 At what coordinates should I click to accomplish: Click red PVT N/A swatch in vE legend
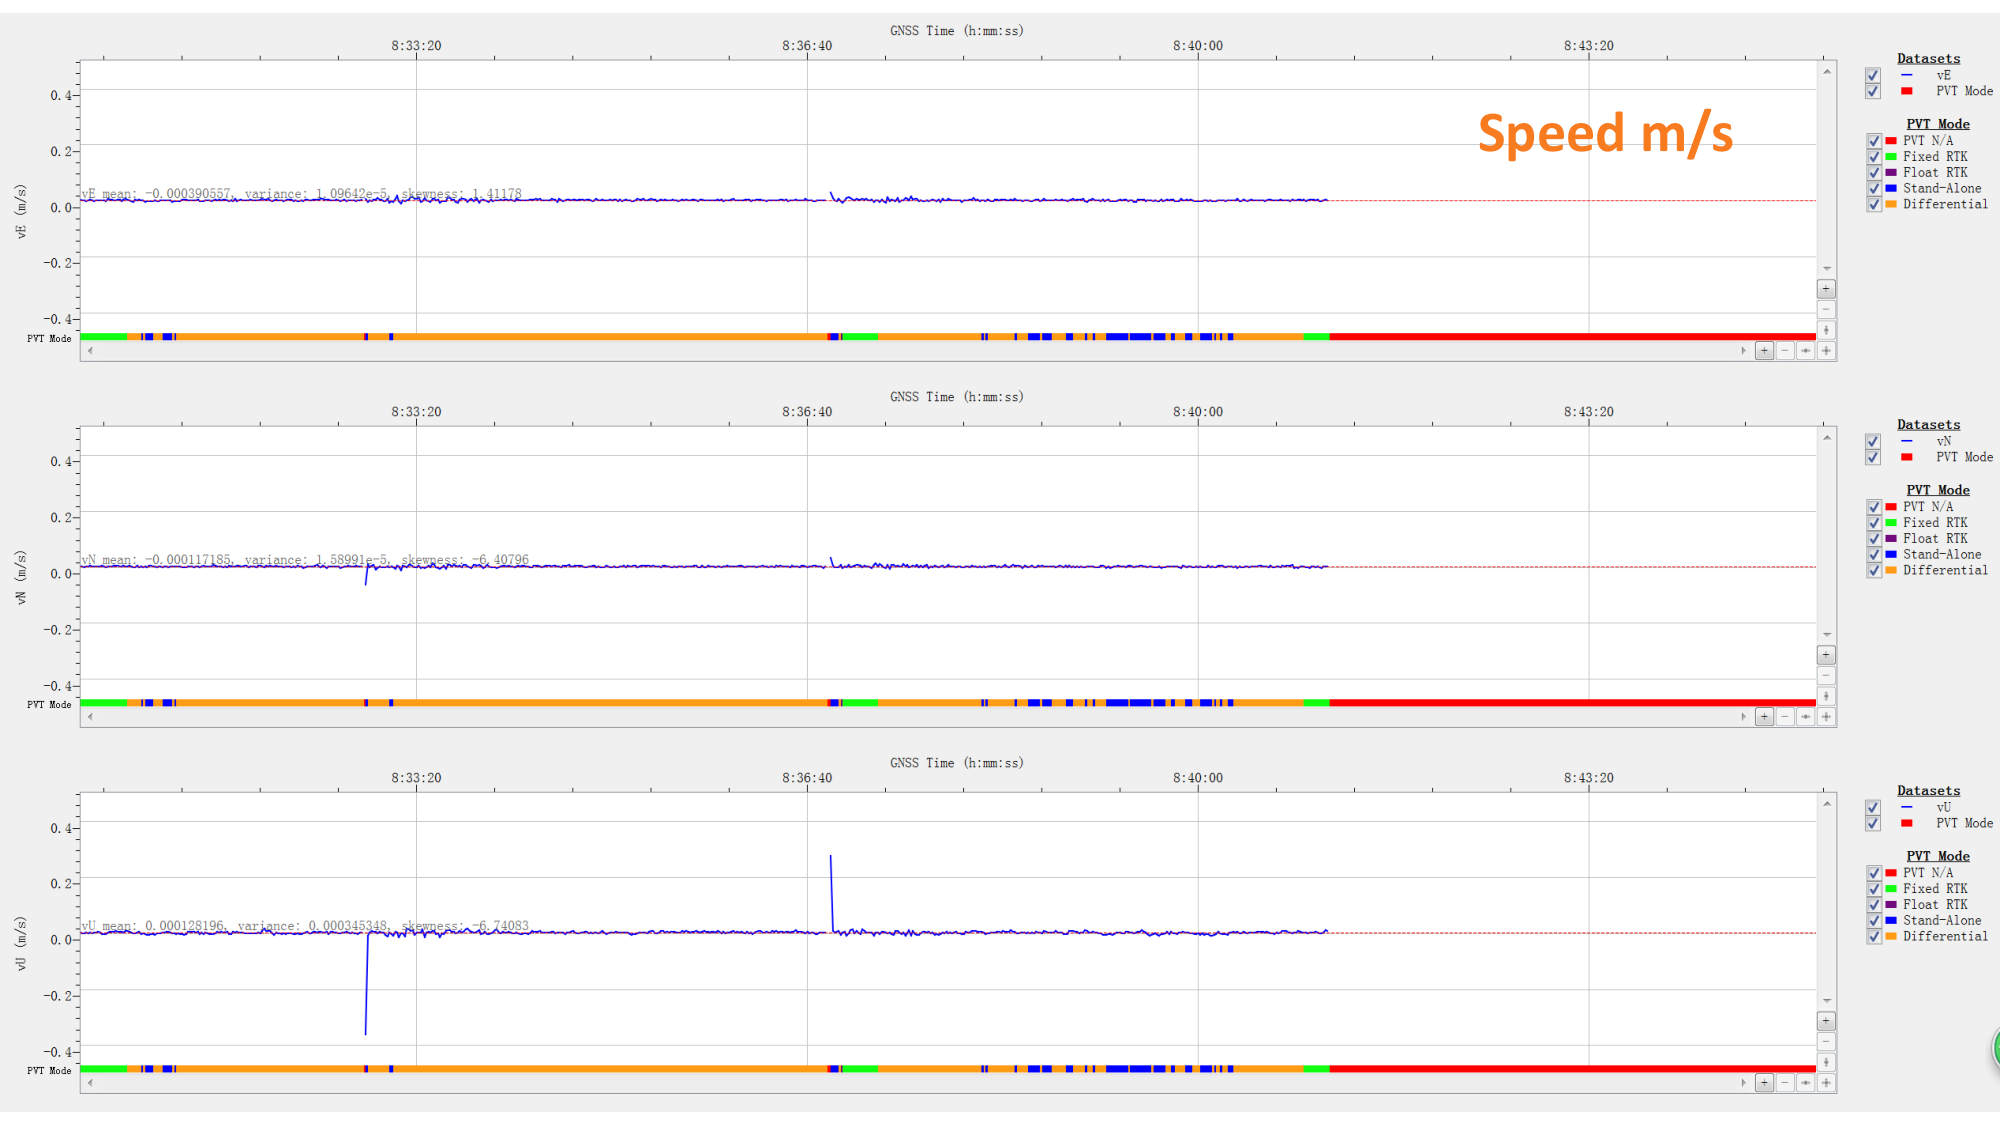1891,141
